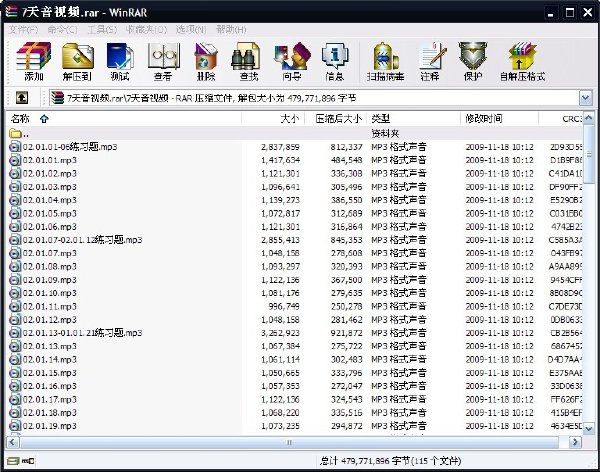Screen dimensions: 600x472
Task: Click the file icon of 02.01.04.mp3
Action: [15, 200]
